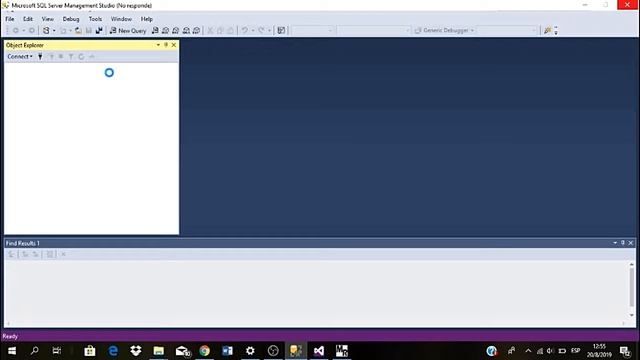This screenshot has width=640, height=360.
Task: Click the Analysis Services XMLA Query icon
Action: point(186,31)
